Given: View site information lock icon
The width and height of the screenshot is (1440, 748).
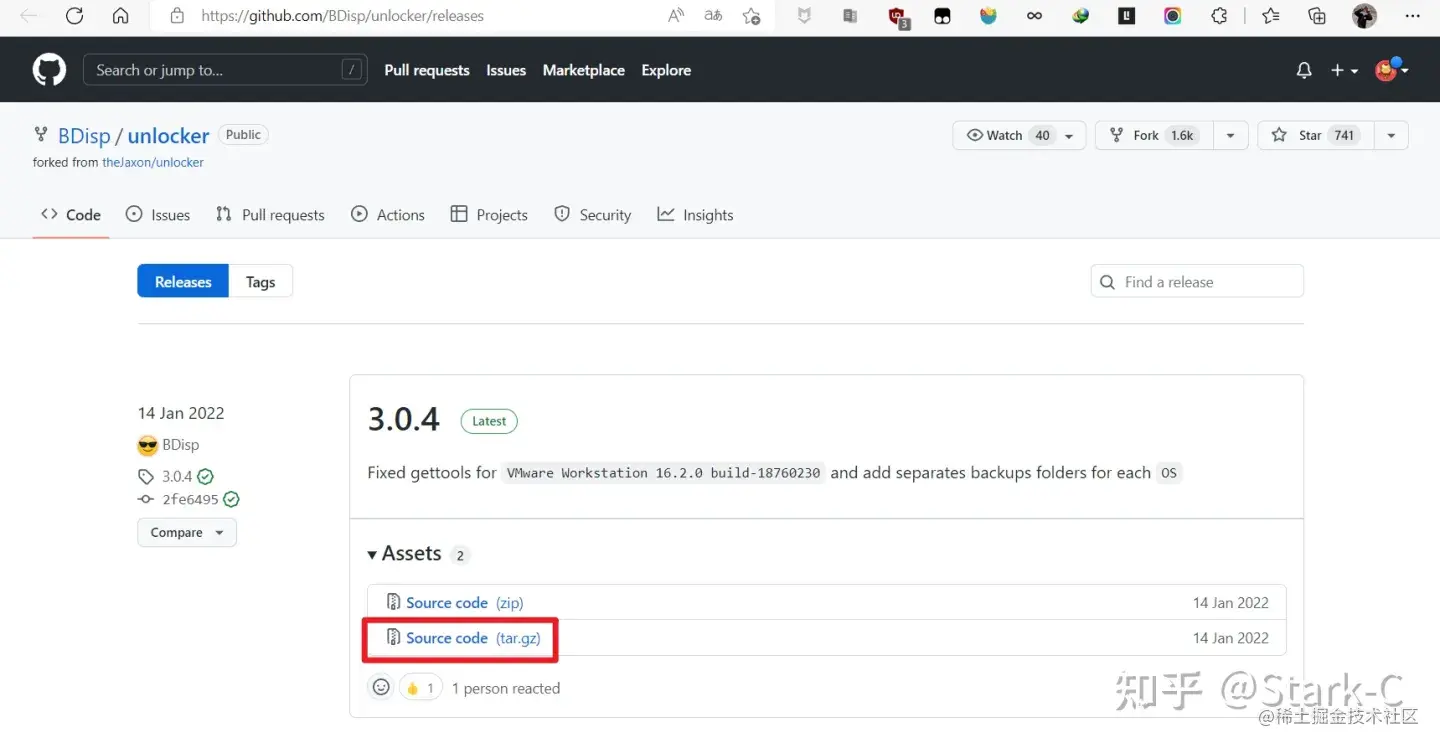Looking at the screenshot, I should (177, 16).
